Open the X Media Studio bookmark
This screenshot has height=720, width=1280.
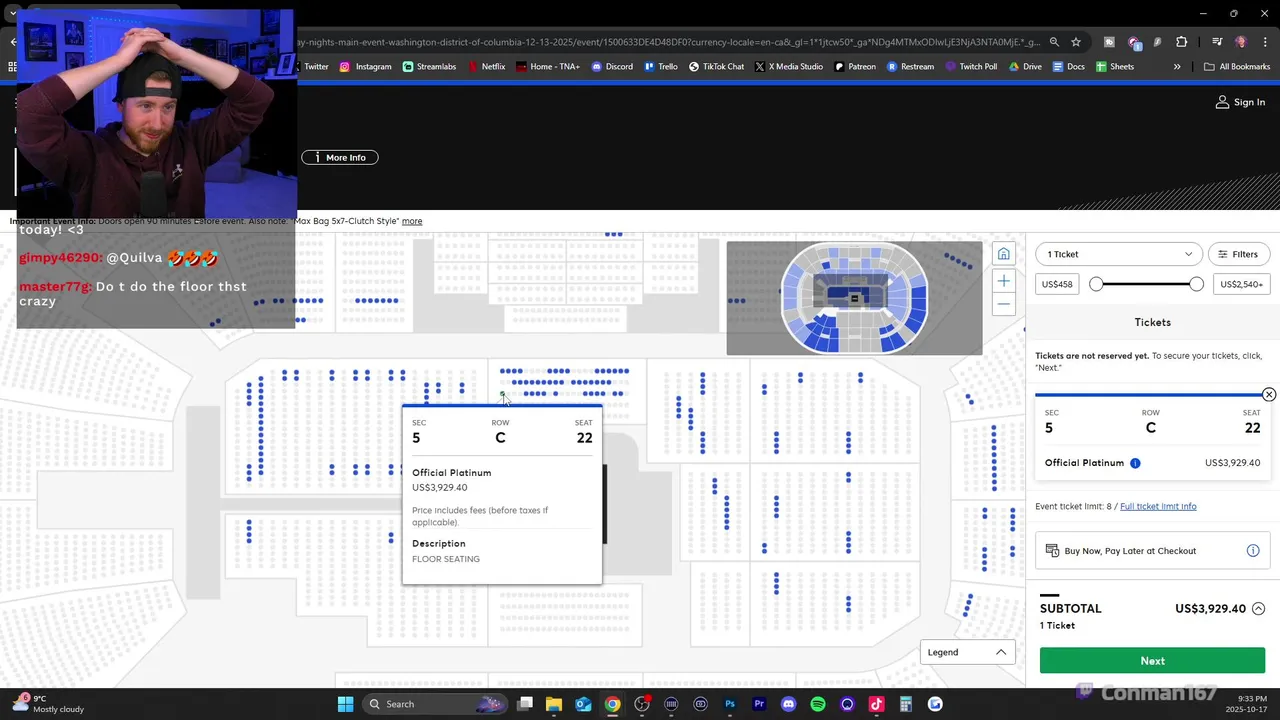coord(789,67)
